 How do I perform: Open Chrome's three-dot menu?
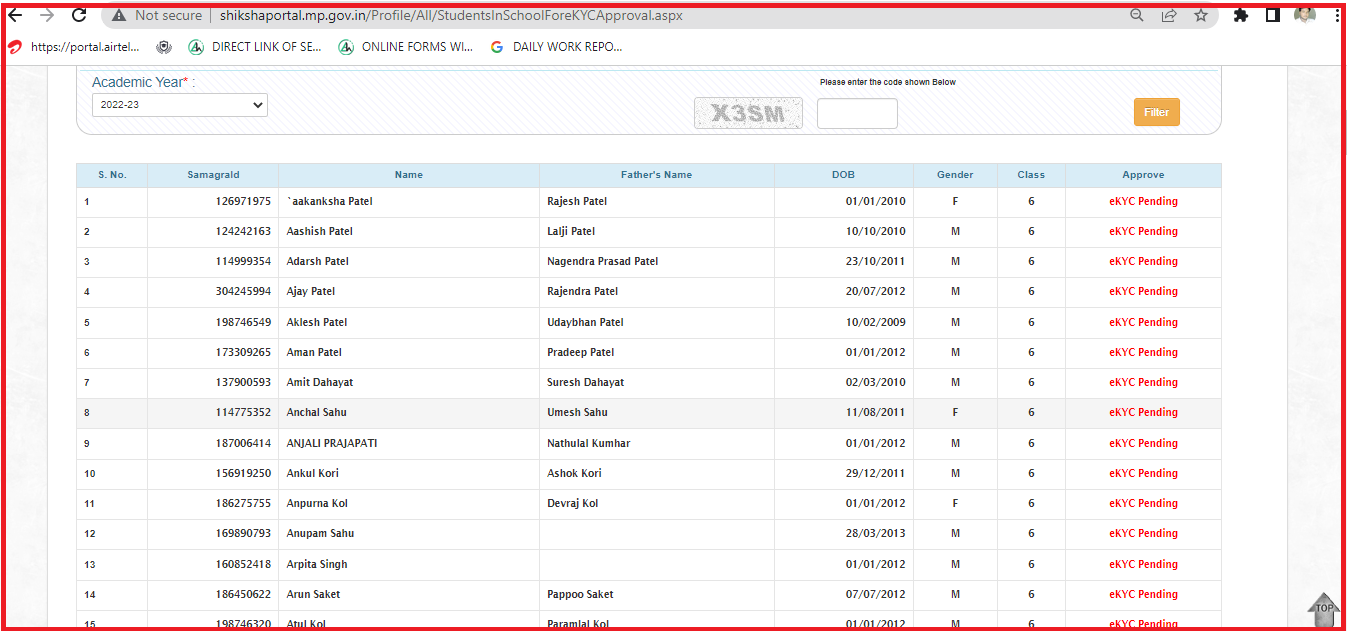[1336, 16]
